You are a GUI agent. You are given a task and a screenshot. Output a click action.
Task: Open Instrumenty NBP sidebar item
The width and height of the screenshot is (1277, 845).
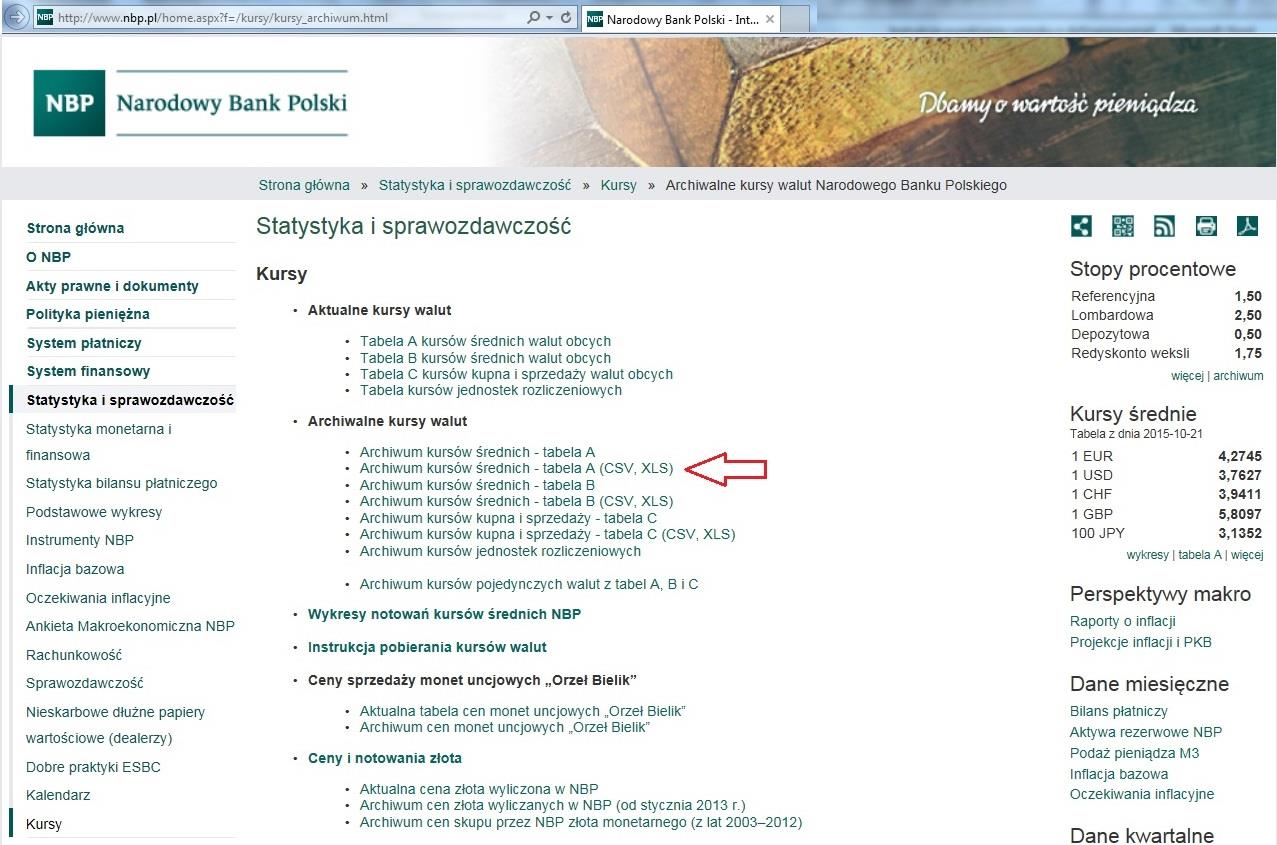pos(80,540)
